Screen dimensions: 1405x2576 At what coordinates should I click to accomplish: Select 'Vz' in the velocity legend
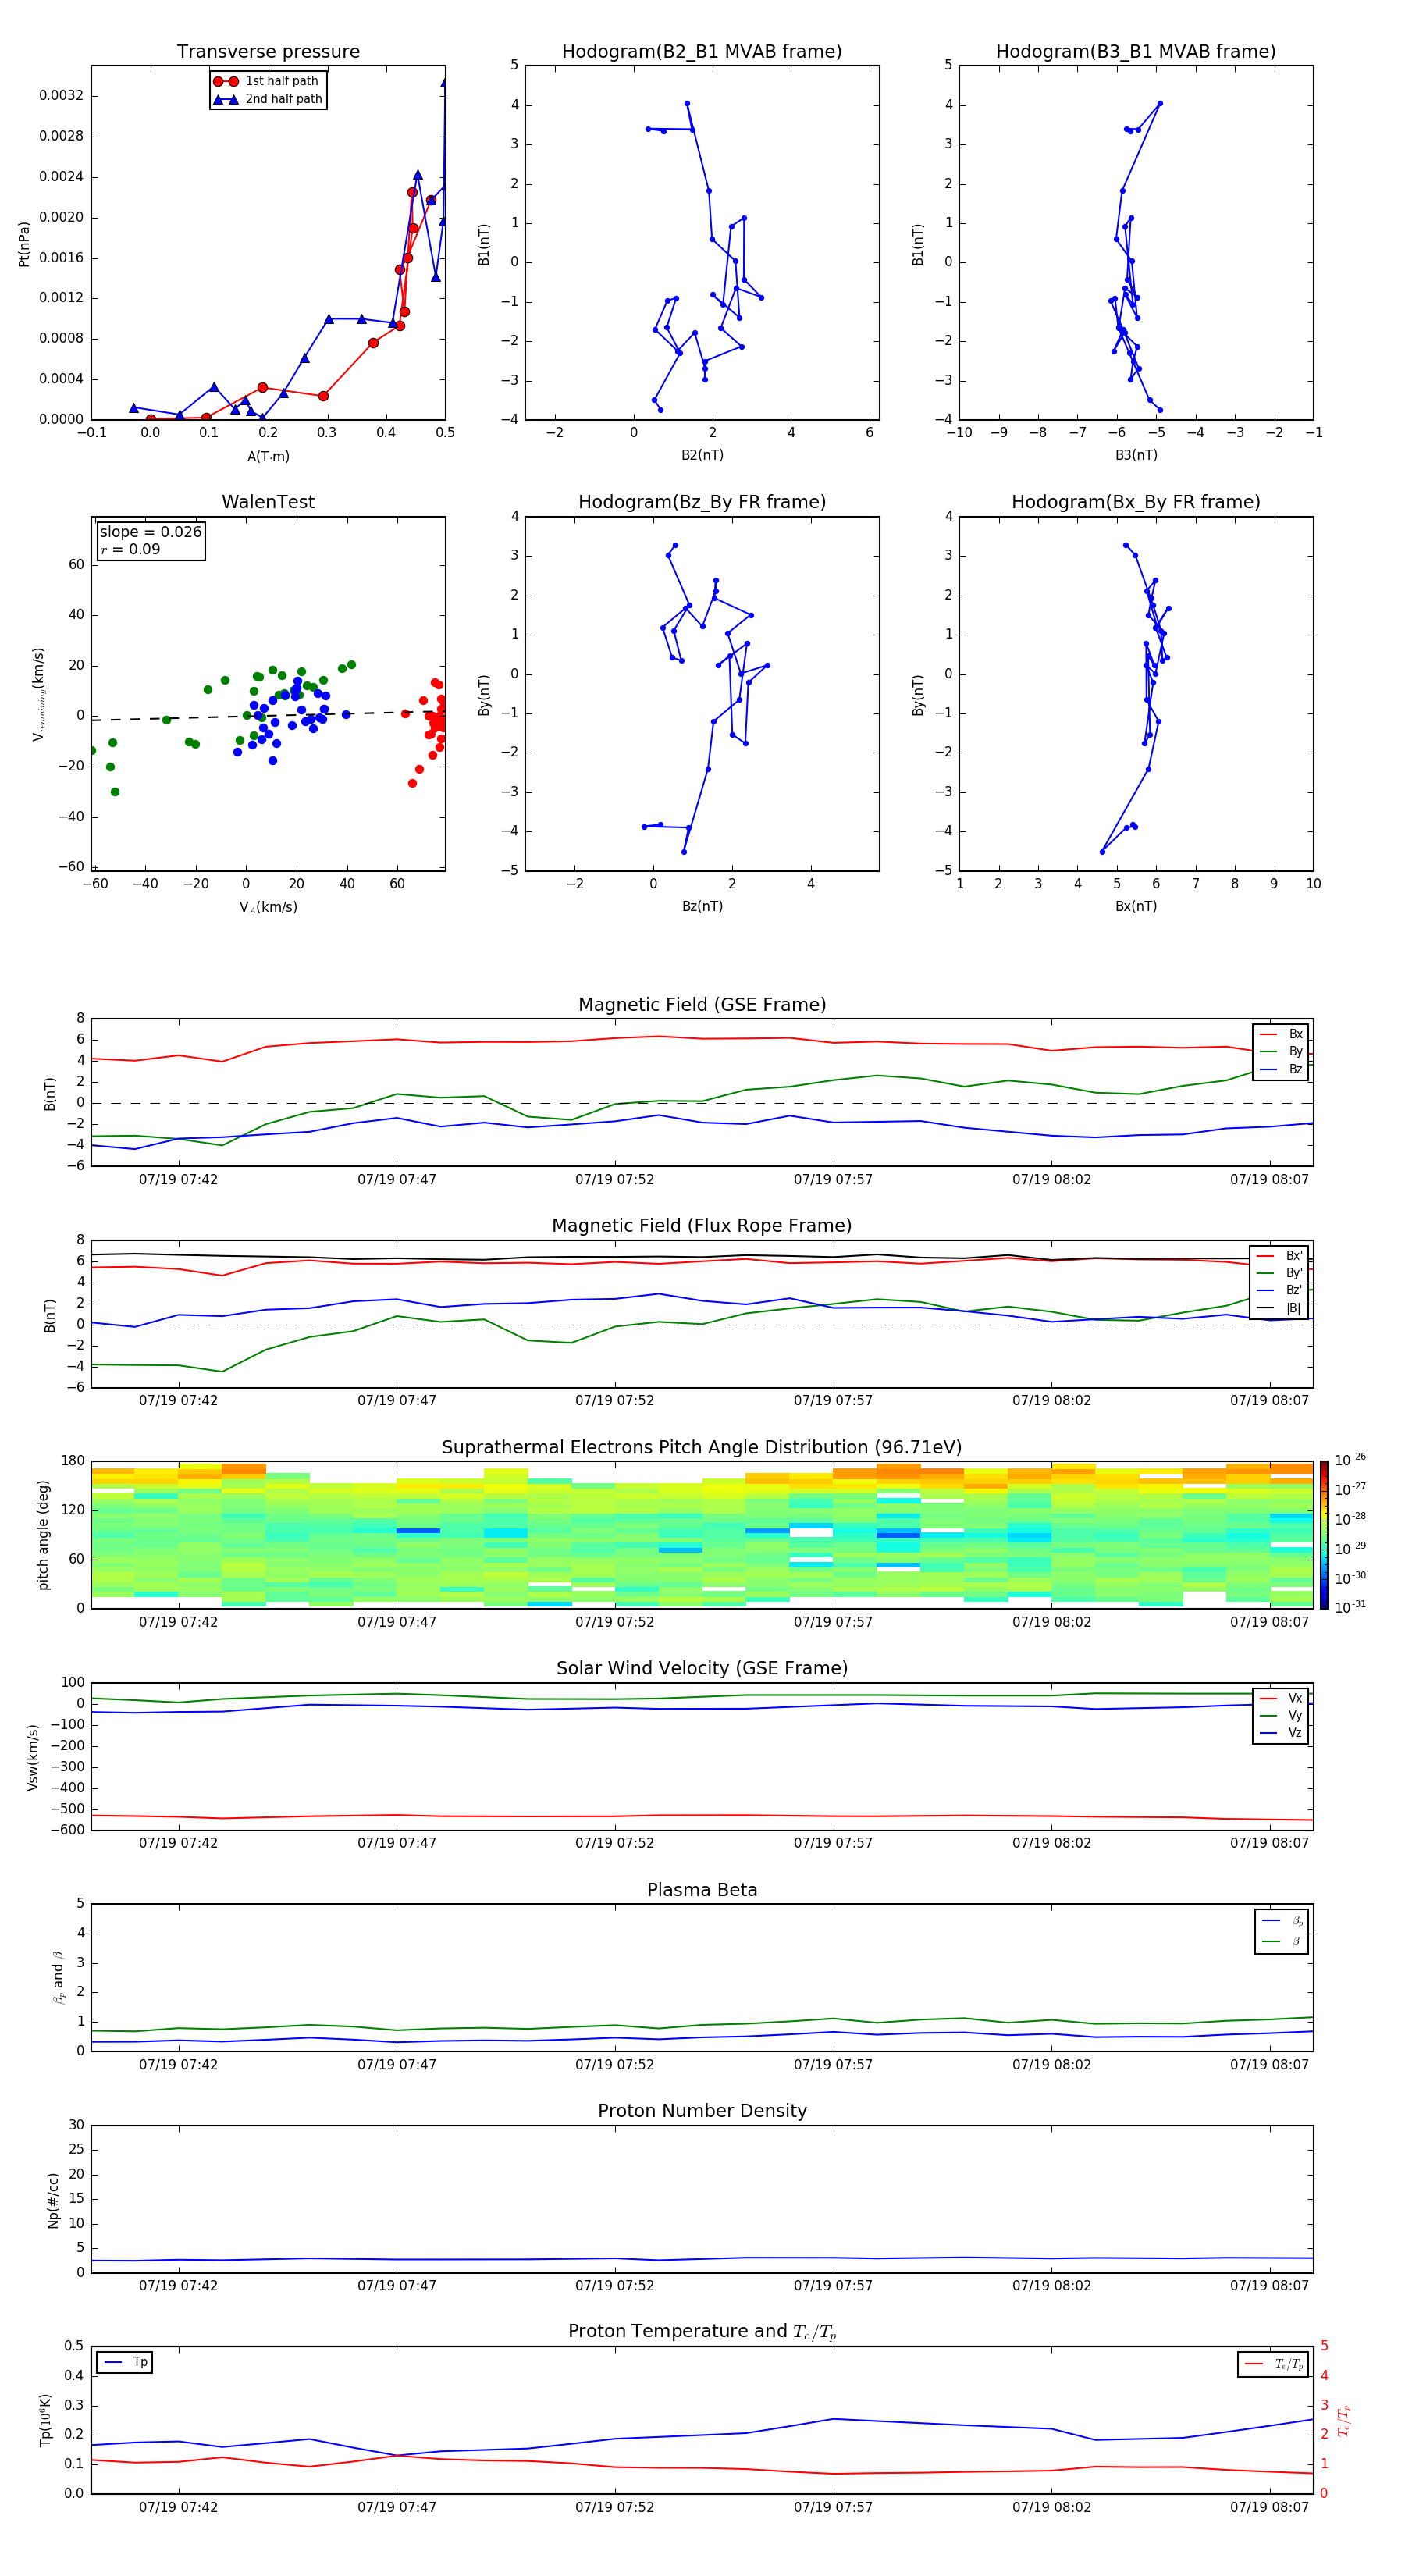(x=1281, y=1732)
